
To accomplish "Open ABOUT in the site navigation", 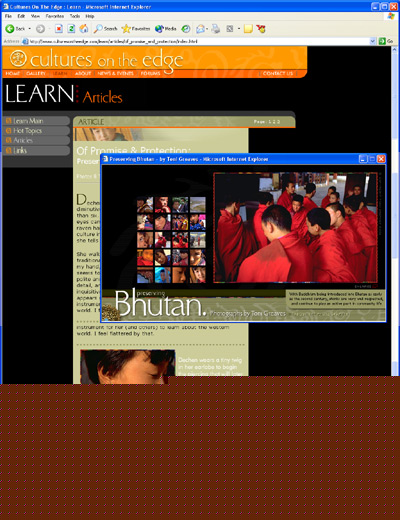I will (83, 73).
